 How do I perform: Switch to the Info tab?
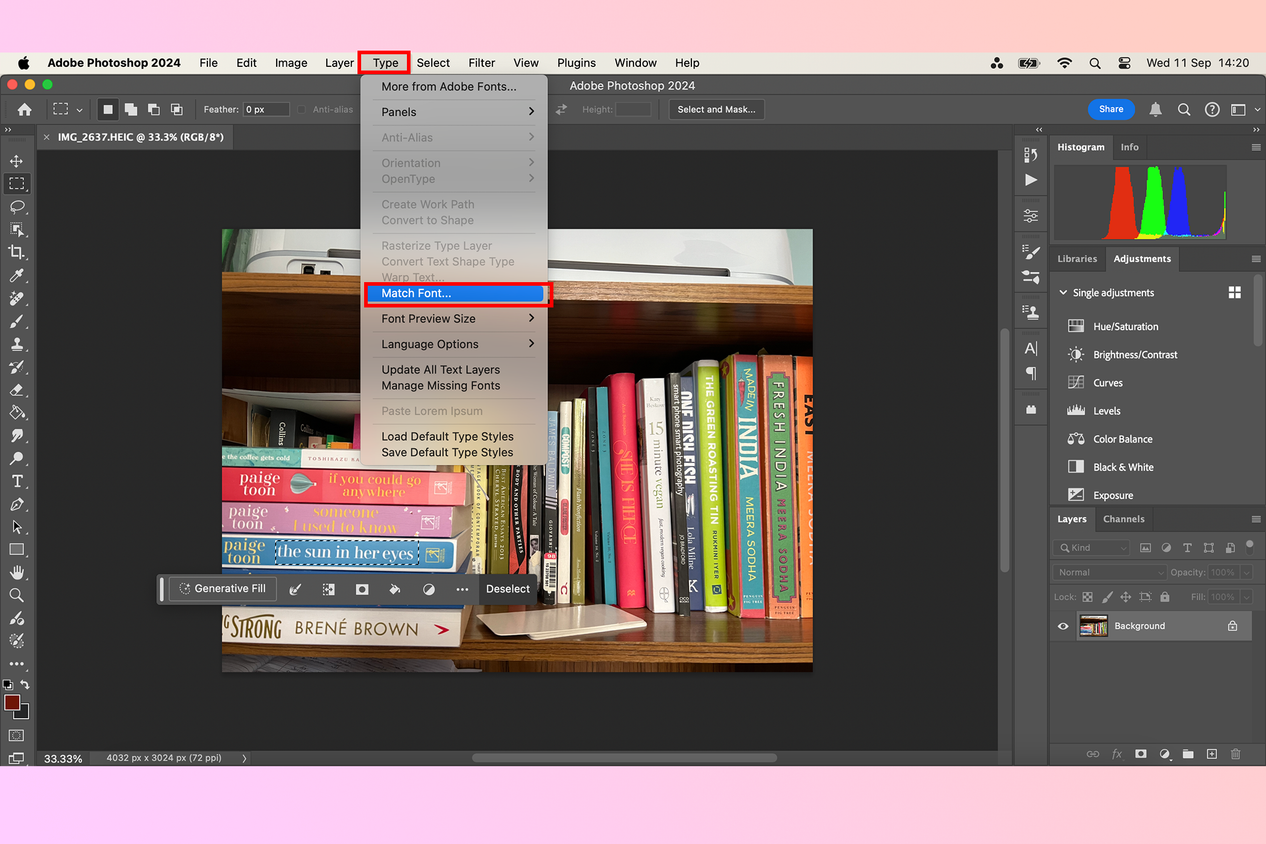pos(1129,147)
